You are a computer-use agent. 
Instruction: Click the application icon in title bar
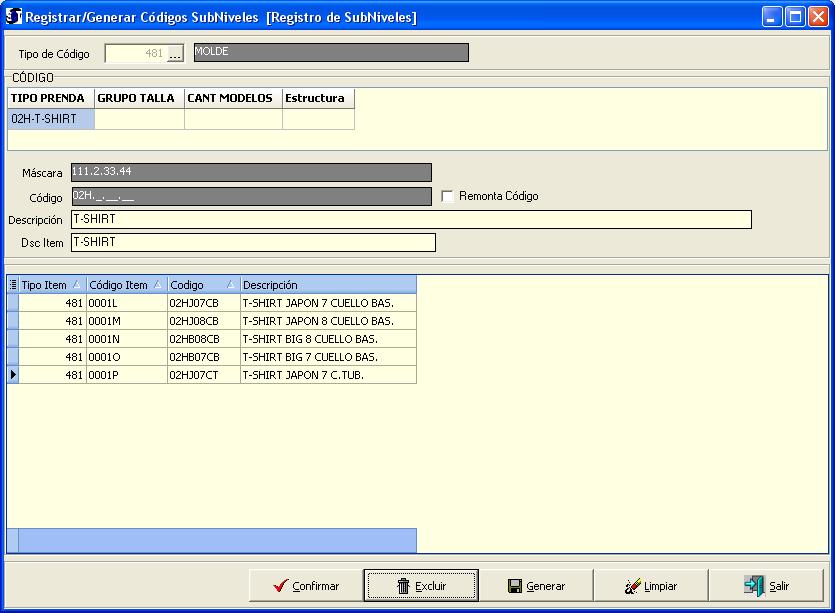click(14, 16)
